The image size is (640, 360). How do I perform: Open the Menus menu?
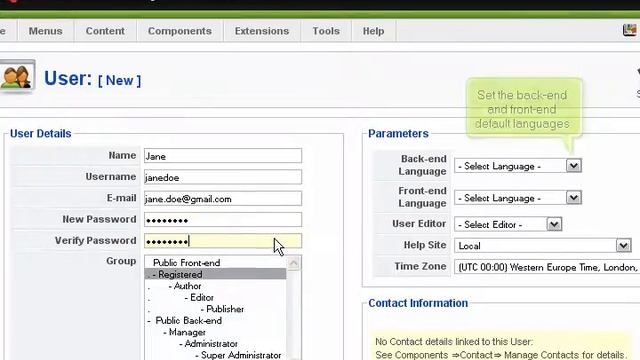coord(45,31)
